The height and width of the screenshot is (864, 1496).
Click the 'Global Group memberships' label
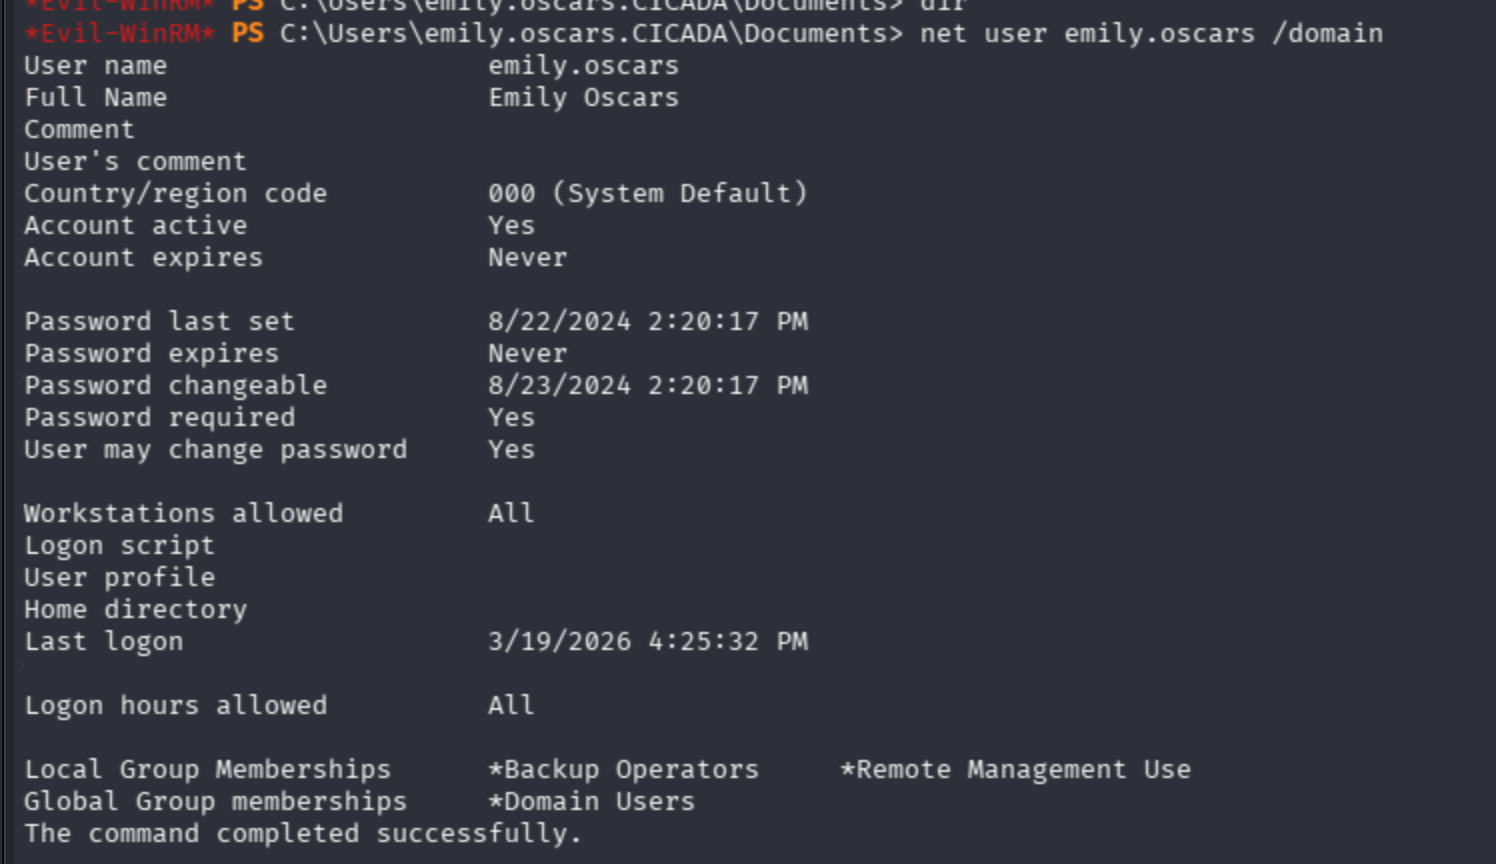(215, 802)
